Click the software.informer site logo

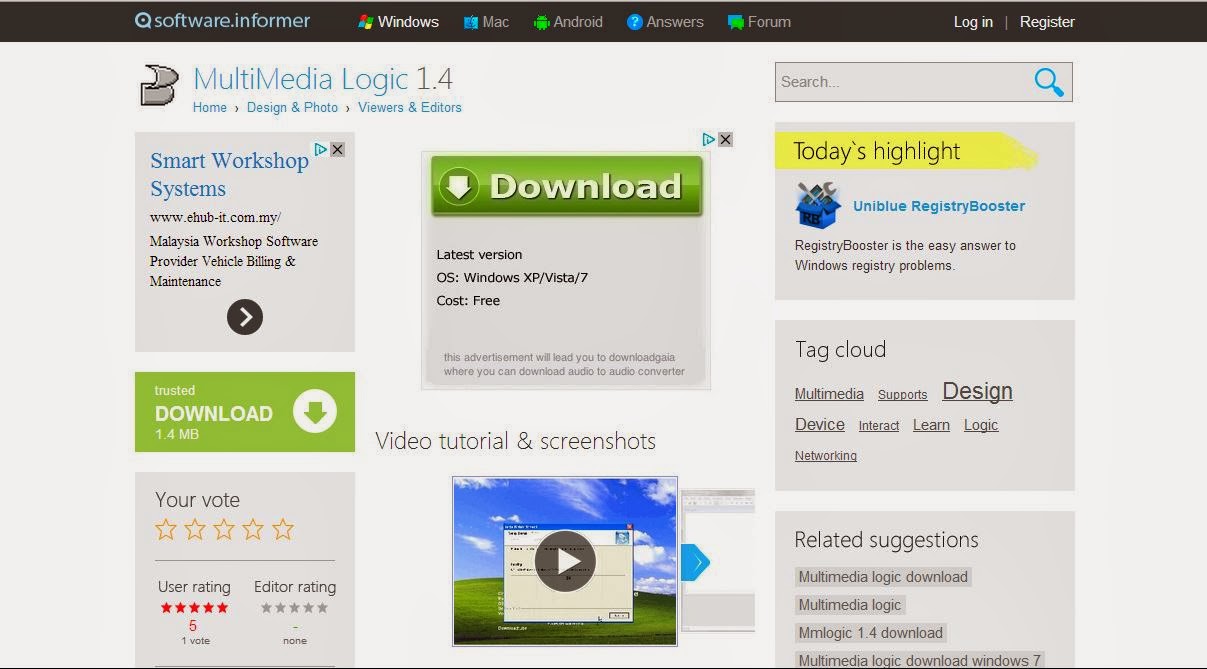[x=223, y=21]
